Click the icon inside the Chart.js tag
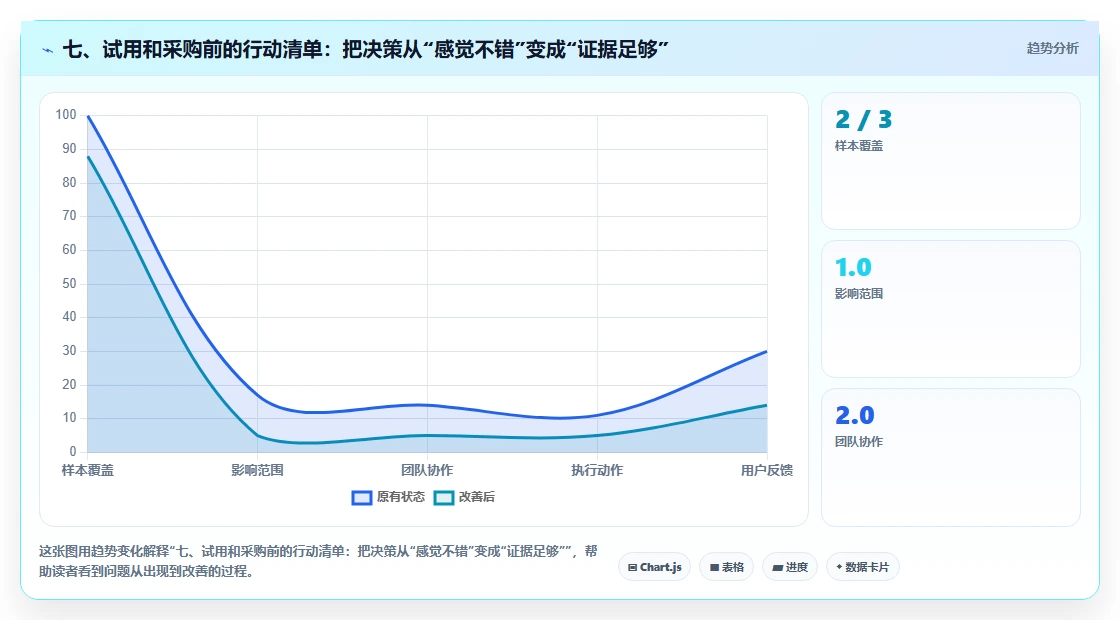The image size is (1120, 620). [632, 568]
